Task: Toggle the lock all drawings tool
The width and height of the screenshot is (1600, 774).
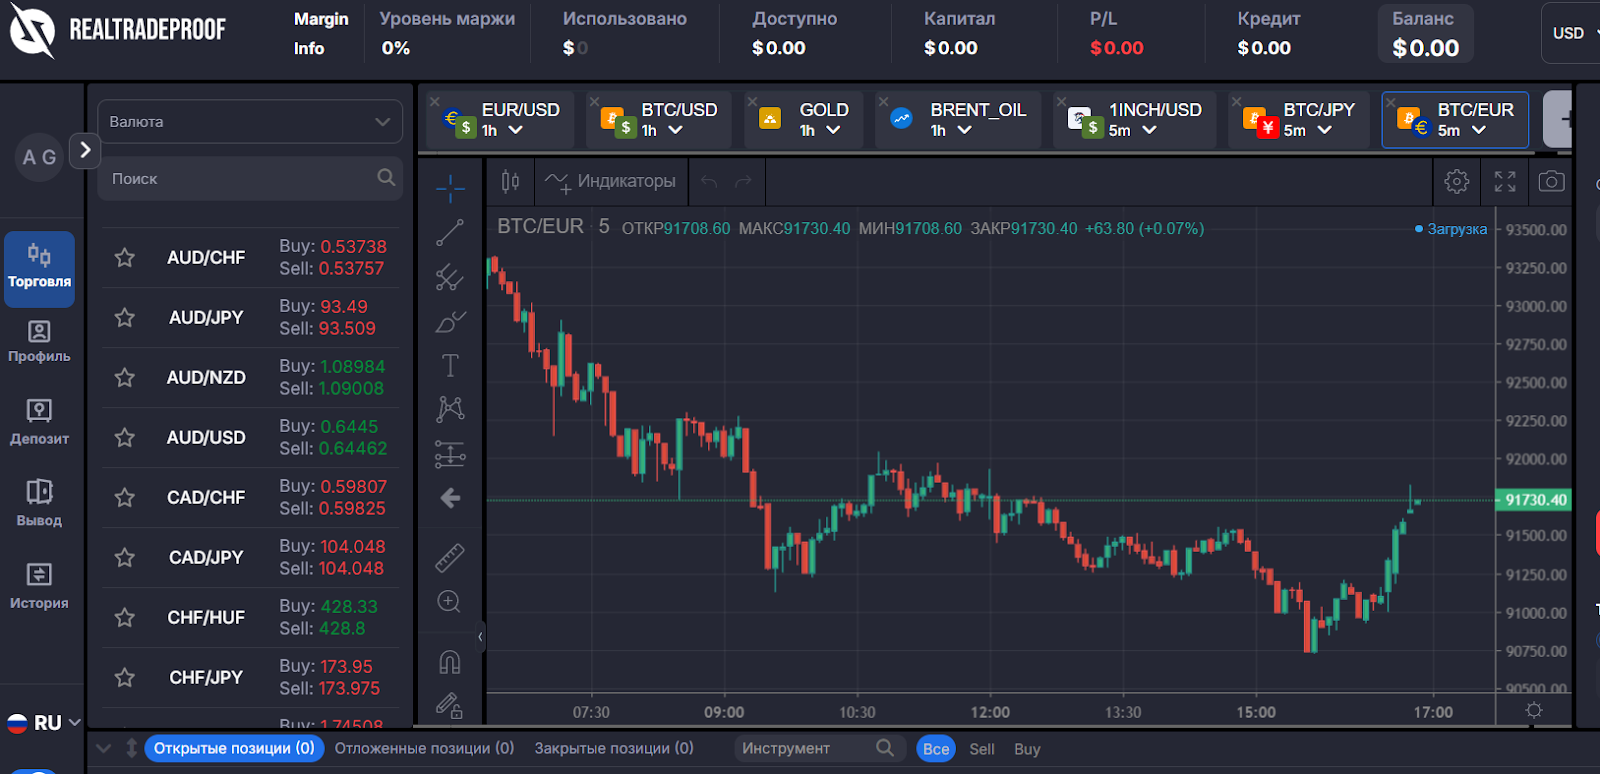Action: click(x=450, y=706)
